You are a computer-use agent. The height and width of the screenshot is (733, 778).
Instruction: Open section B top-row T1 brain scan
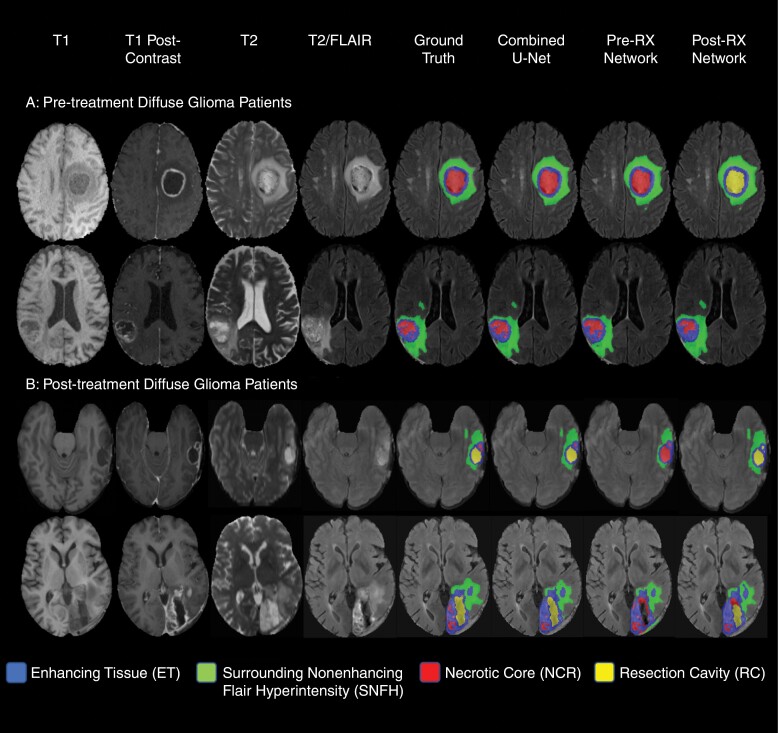pyautogui.click(x=65, y=457)
